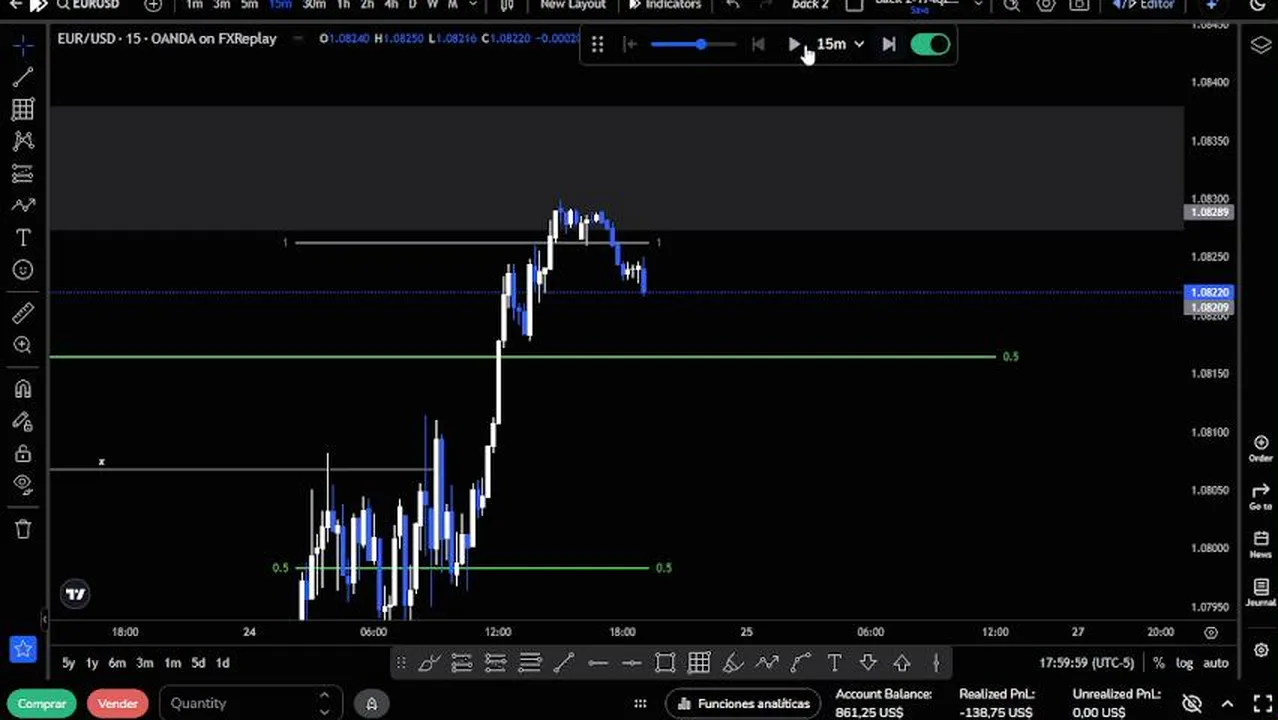
Task: Select the 1y date range
Action: [92, 663]
